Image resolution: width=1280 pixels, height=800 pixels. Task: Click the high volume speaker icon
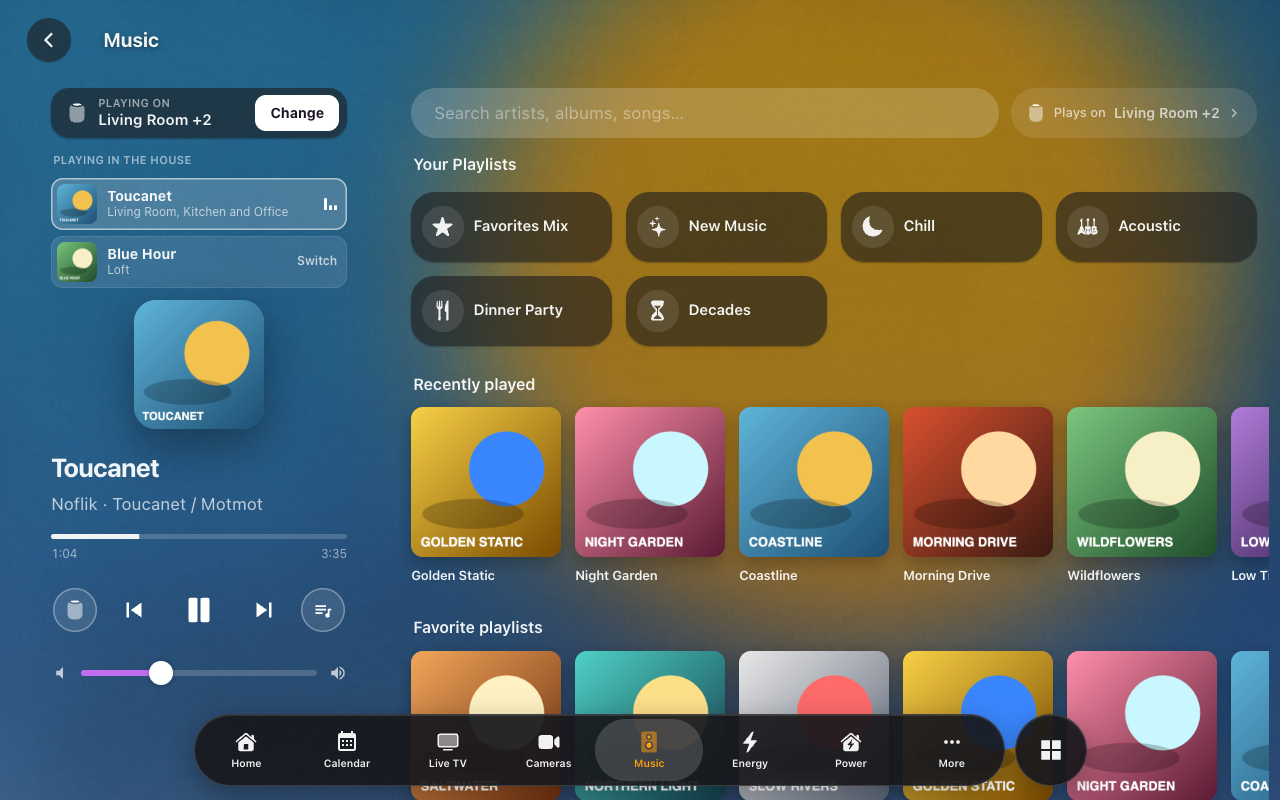click(338, 673)
